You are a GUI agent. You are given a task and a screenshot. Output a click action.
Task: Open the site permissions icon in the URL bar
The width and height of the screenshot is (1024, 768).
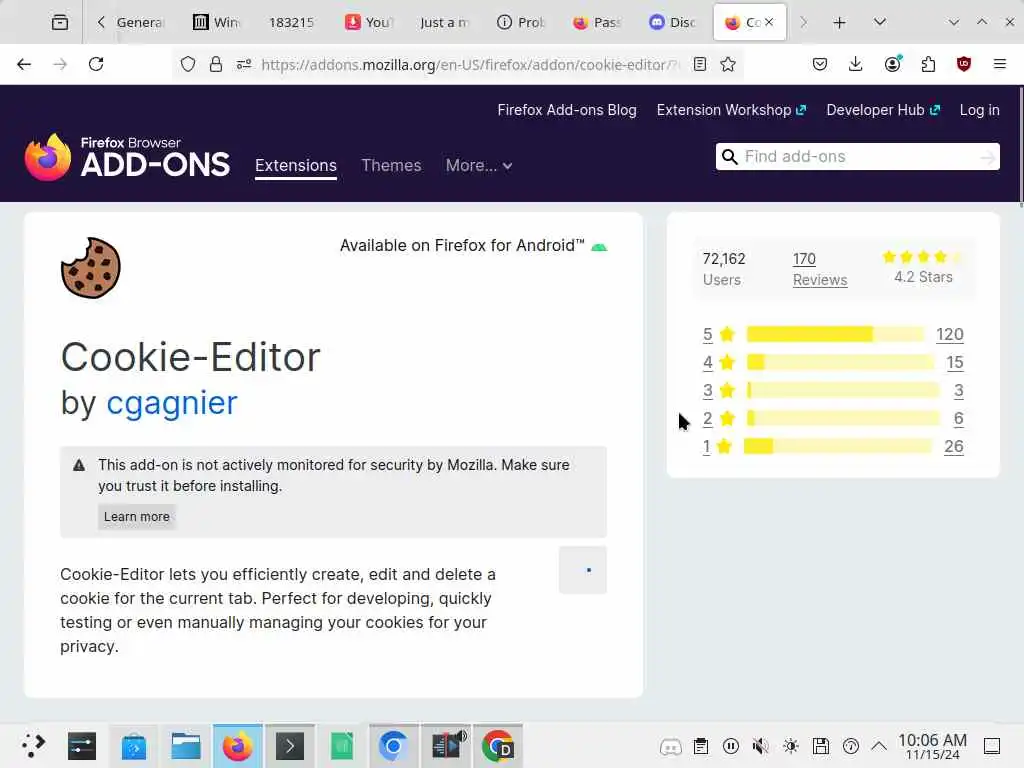(x=244, y=64)
